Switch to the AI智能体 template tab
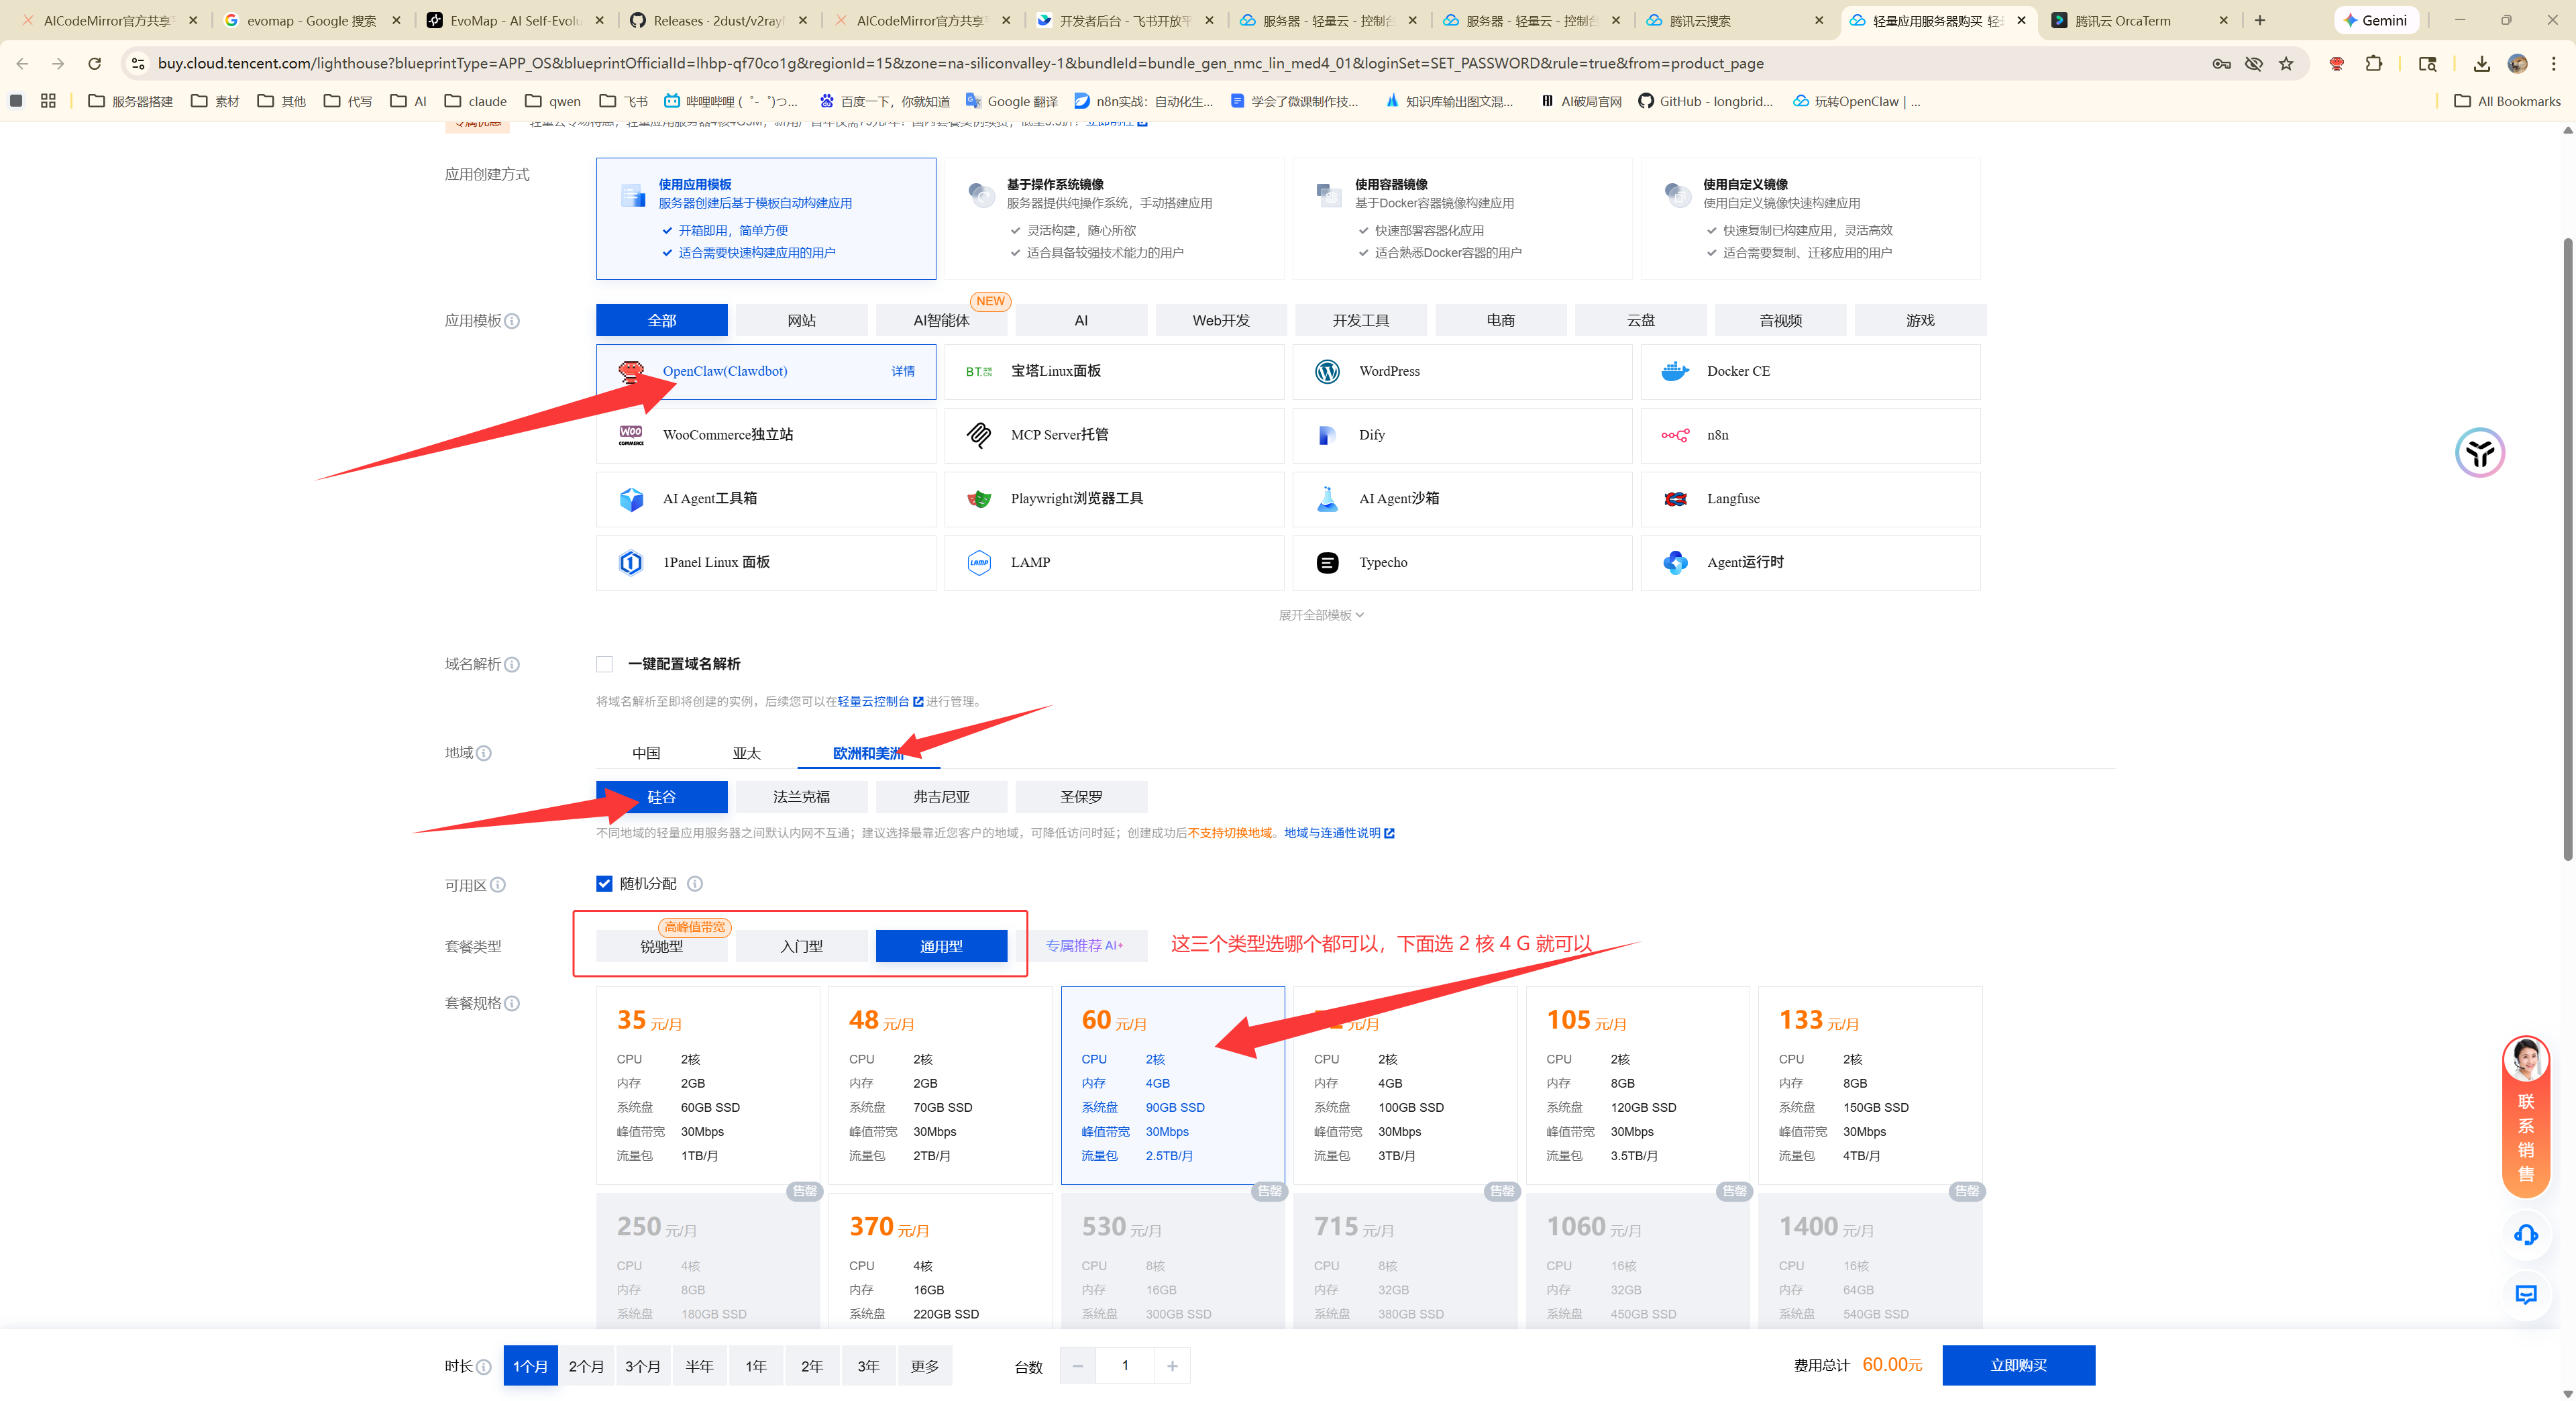The image size is (2576, 1401). [x=941, y=321]
